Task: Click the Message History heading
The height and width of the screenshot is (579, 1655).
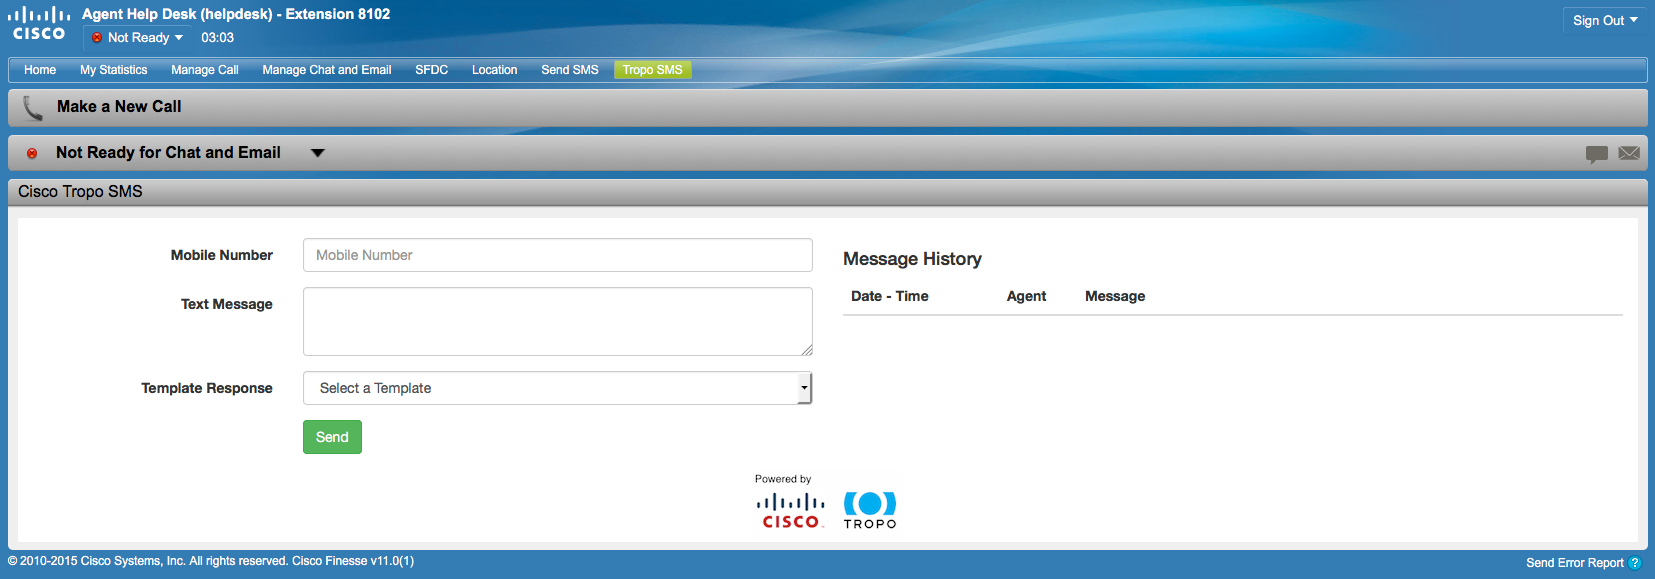Action: pos(912,259)
